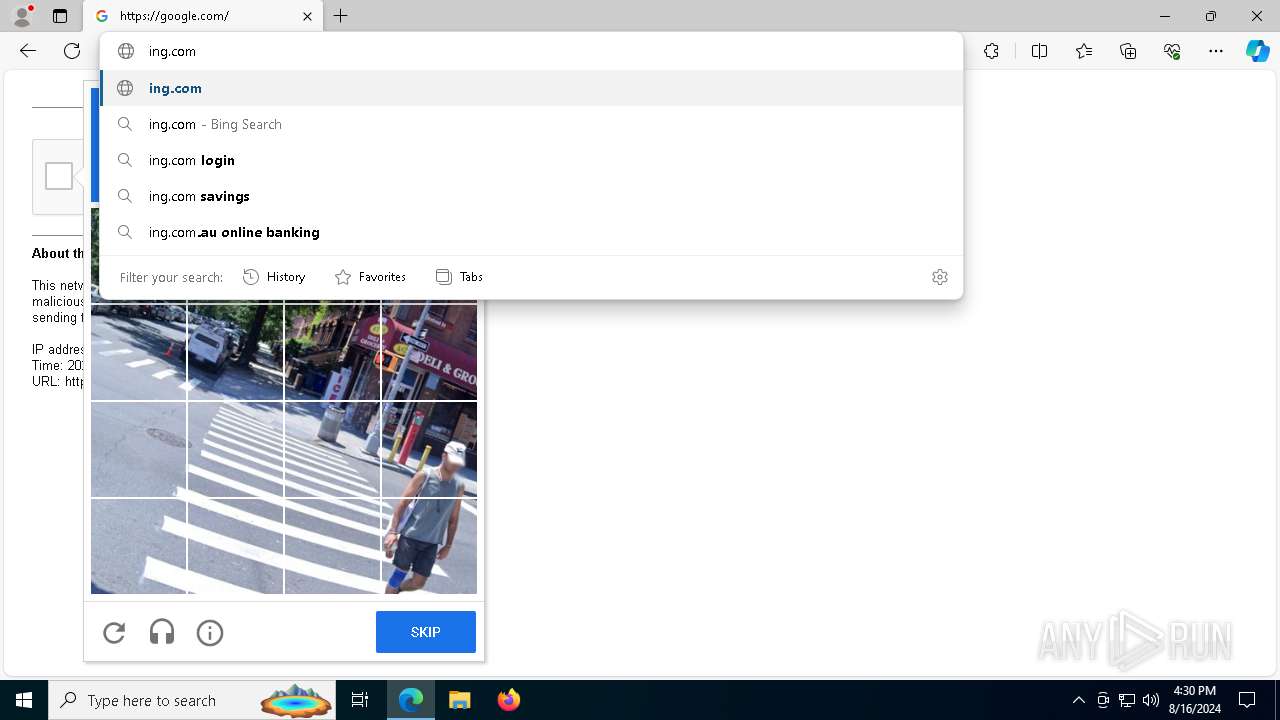Open Firefox taskbar icon
This screenshot has height=720, width=1280.
point(508,700)
